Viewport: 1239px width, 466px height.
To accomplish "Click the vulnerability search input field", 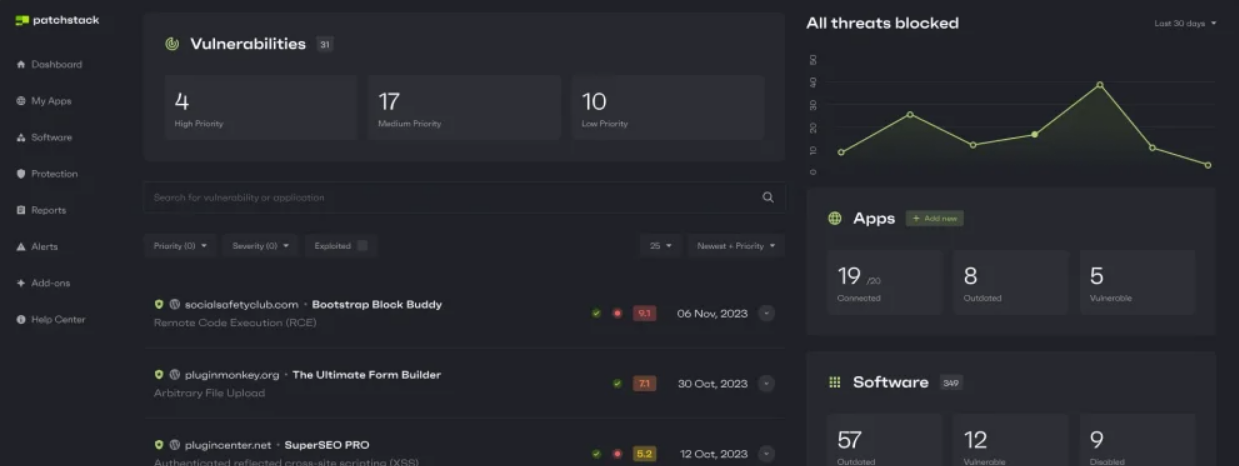I will coord(463,197).
